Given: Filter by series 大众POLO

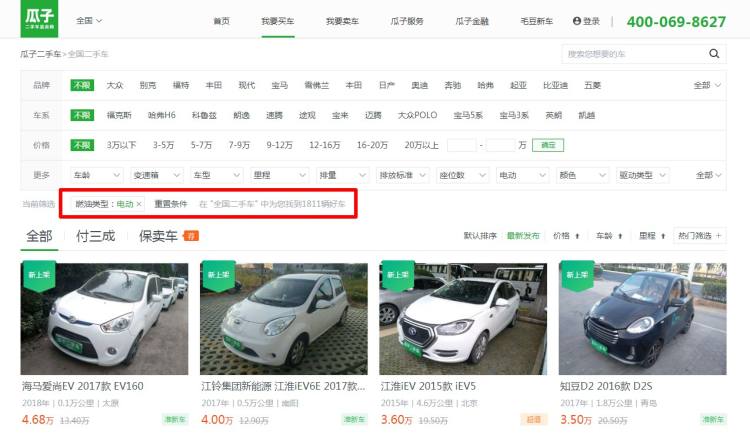Looking at the screenshot, I should tap(418, 115).
